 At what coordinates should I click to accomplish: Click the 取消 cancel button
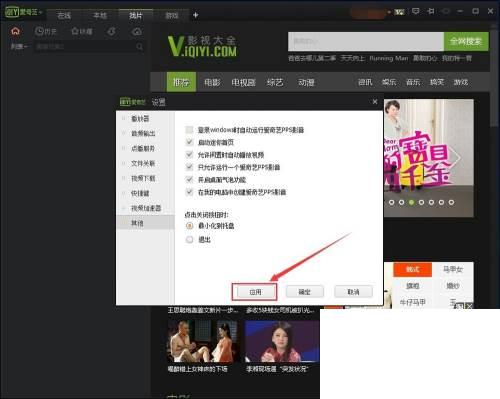pos(353,292)
